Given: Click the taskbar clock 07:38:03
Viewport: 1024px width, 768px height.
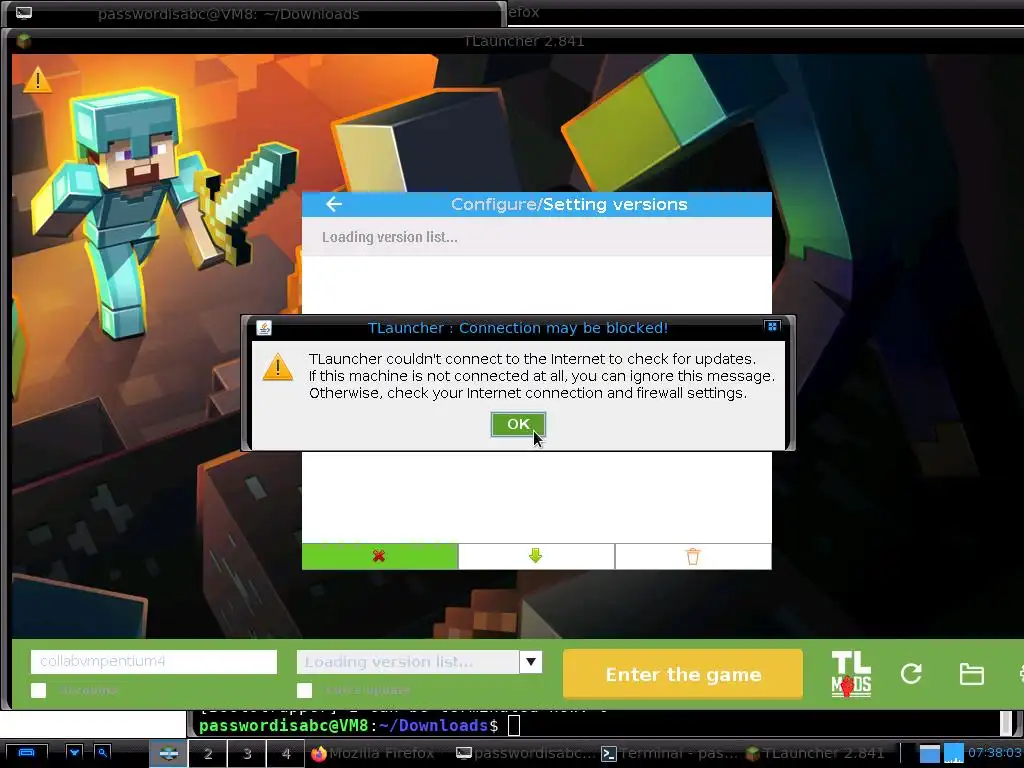Looking at the screenshot, I should 994,752.
